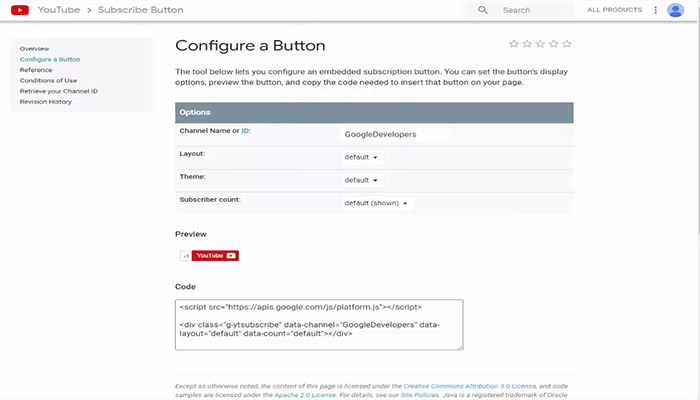Rate the page three stars

coord(541,44)
